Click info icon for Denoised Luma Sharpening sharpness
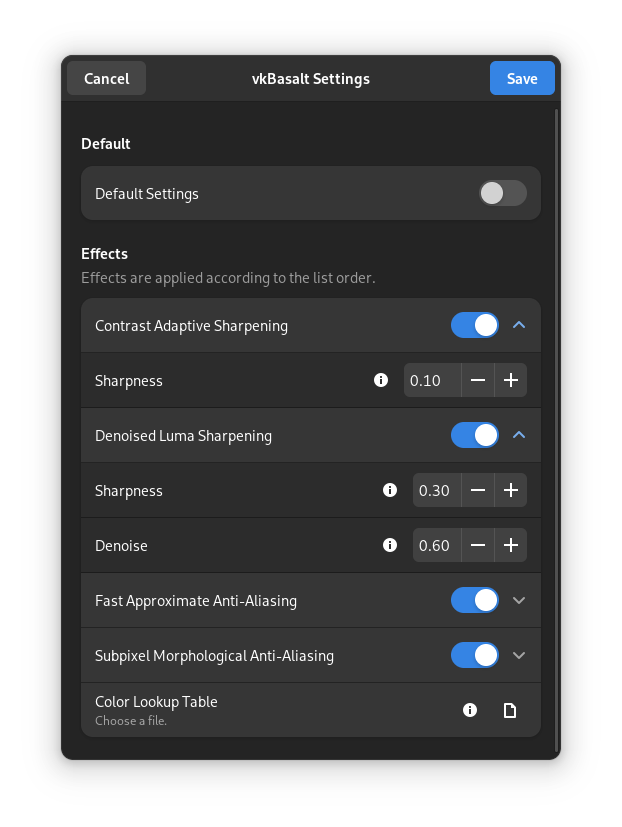Image resolution: width=622 pixels, height=827 pixels. (x=390, y=490)
